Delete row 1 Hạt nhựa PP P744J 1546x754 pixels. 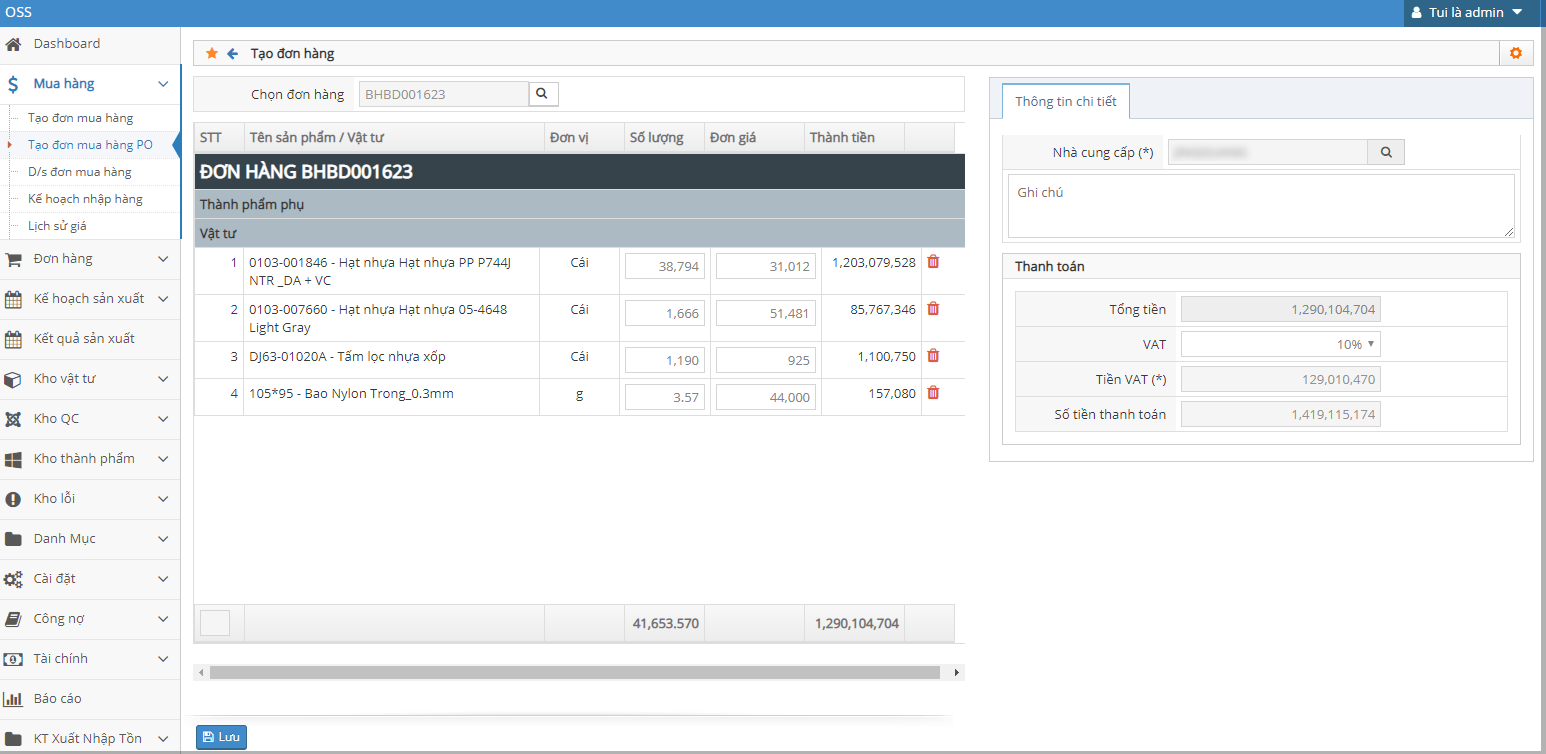(933, 262)
